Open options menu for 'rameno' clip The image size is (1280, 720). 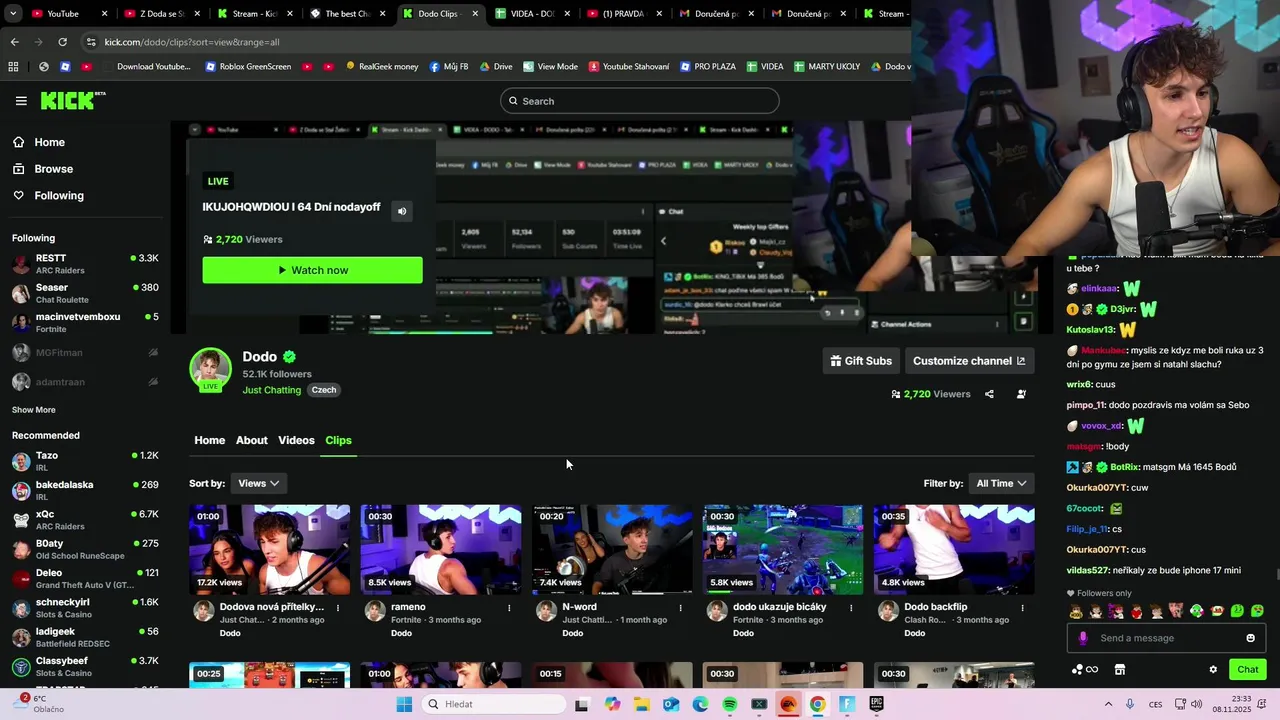point(509,607)
